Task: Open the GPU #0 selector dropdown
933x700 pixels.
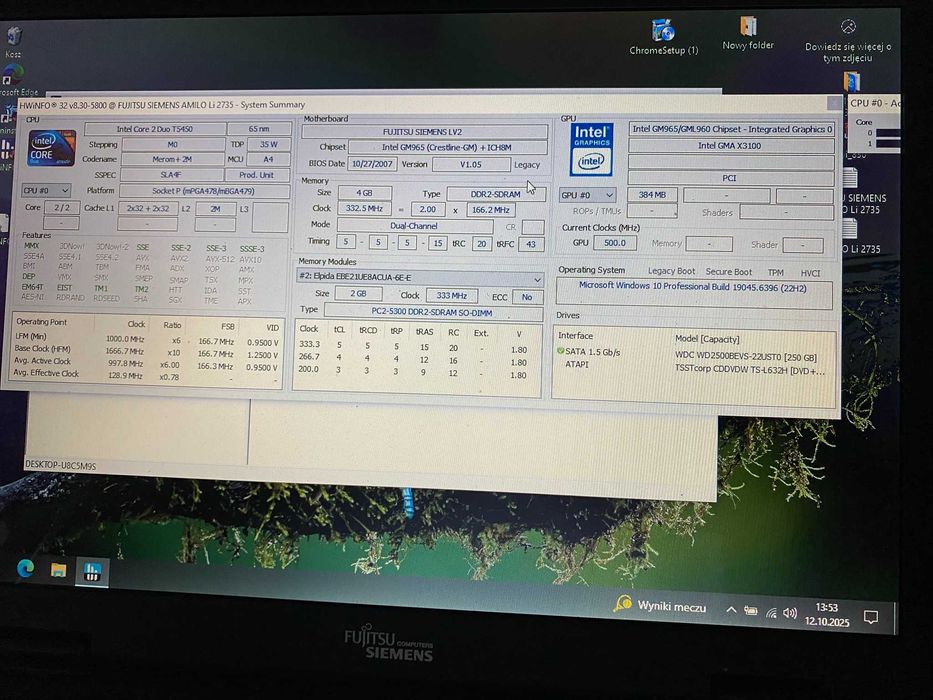Action: [x=587, y=195]
